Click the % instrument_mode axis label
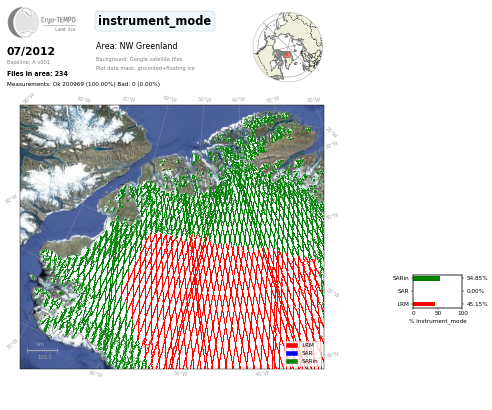The width and height of the screenshot is (492, 410). pyautogui.click(x=438, y=321)
